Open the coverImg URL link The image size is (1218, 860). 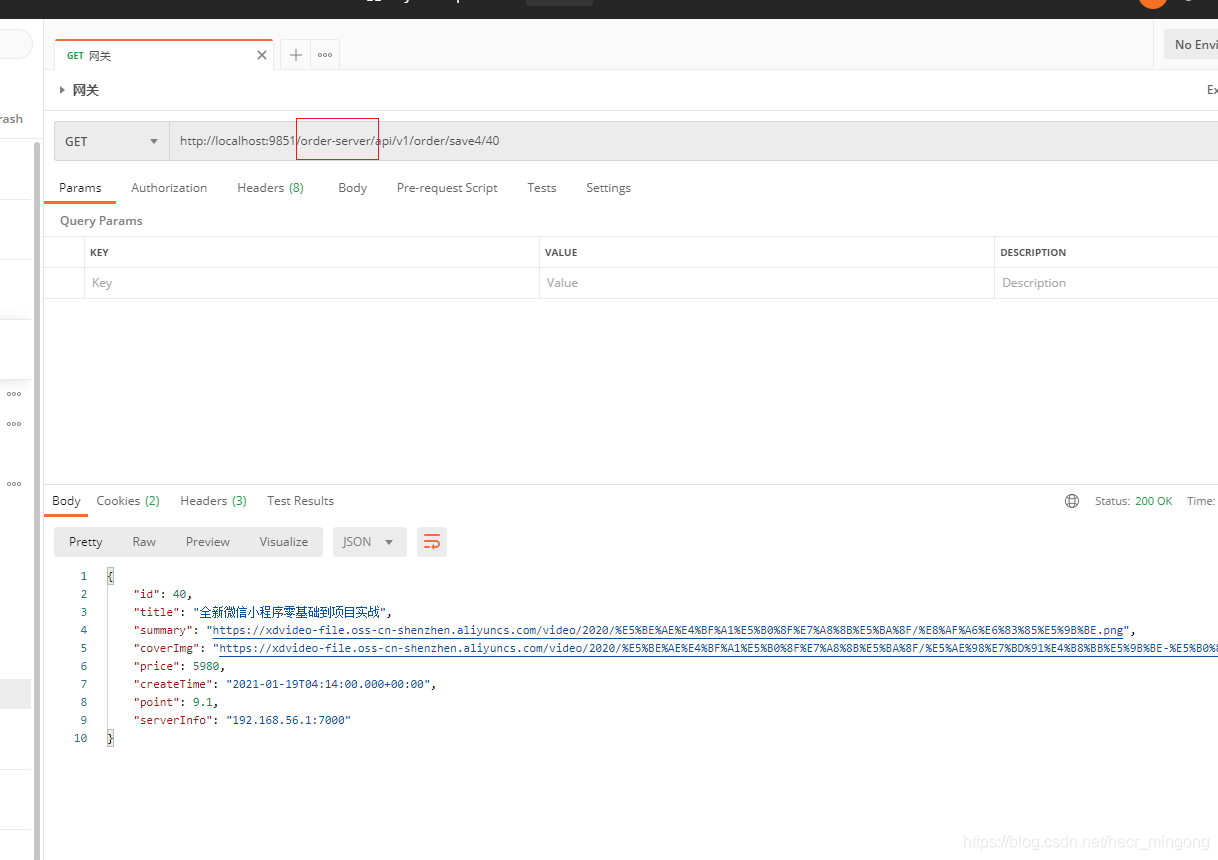pyautogui.click(x=718, y=648)
